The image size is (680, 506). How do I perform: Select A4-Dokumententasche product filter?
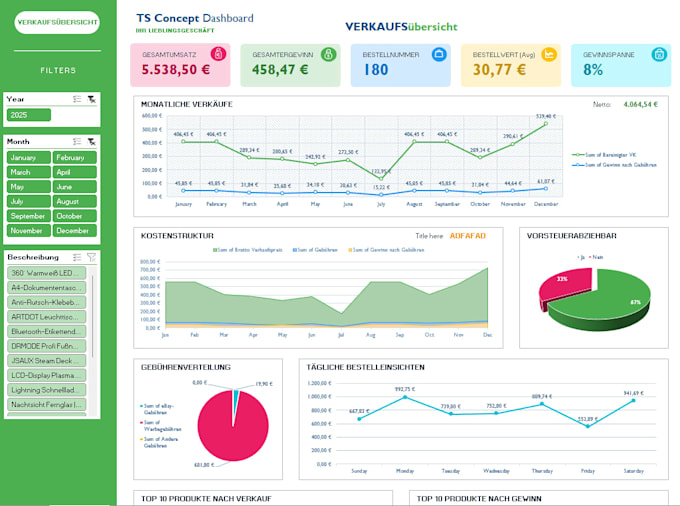click(x=46, y=287)
